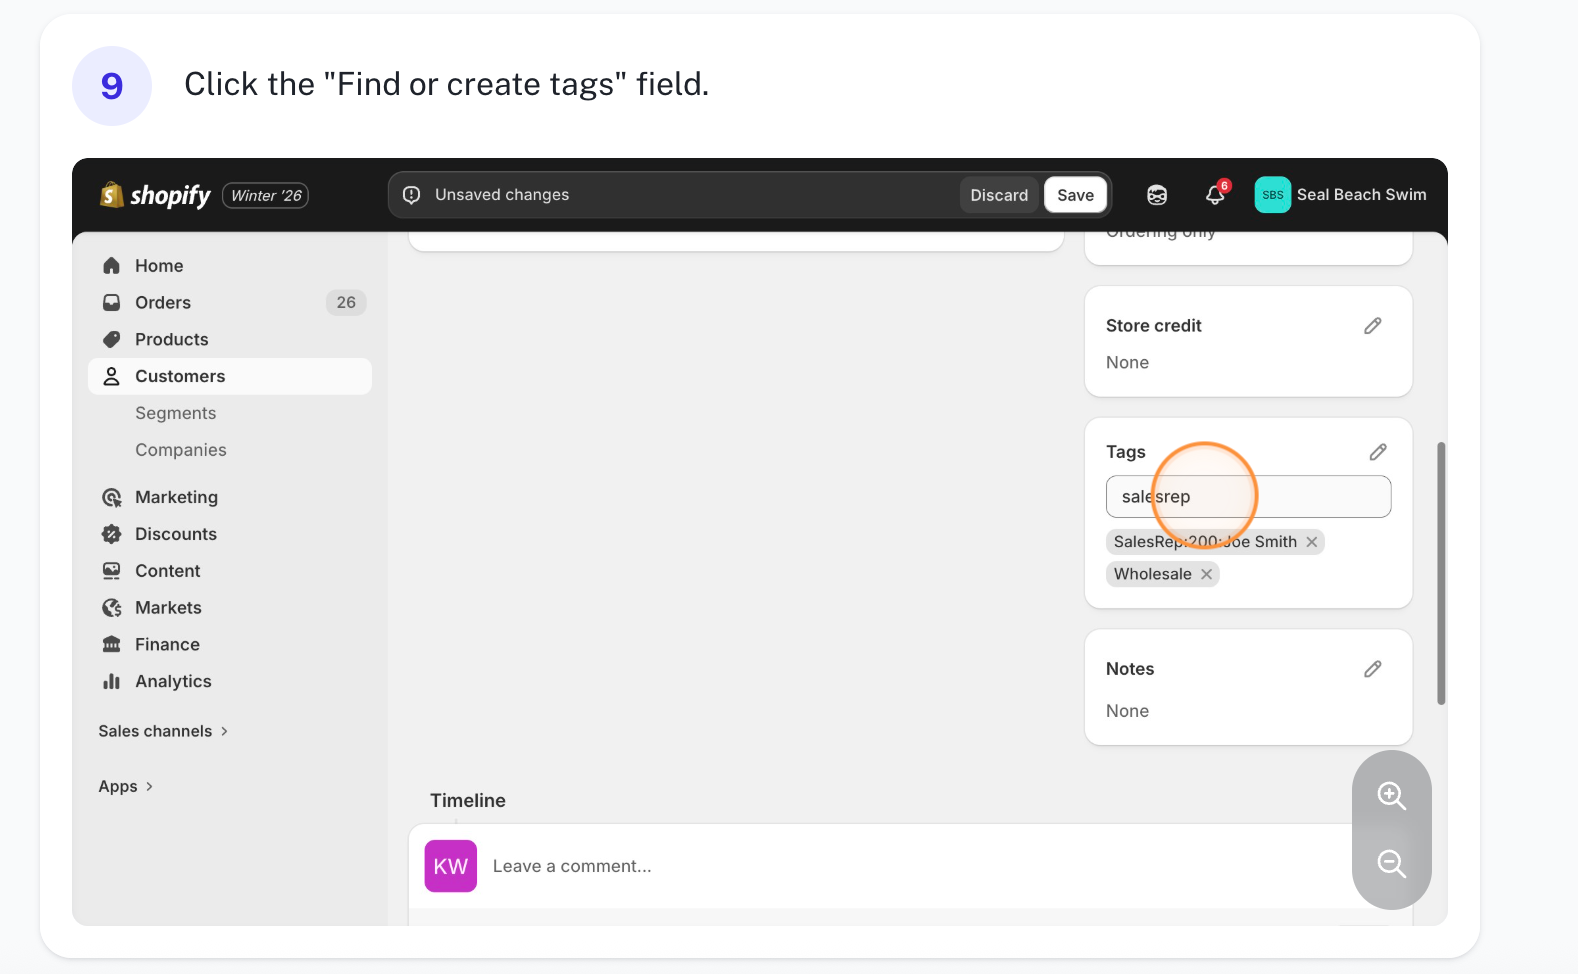Click the Tags pencil edit icon

1378,452
